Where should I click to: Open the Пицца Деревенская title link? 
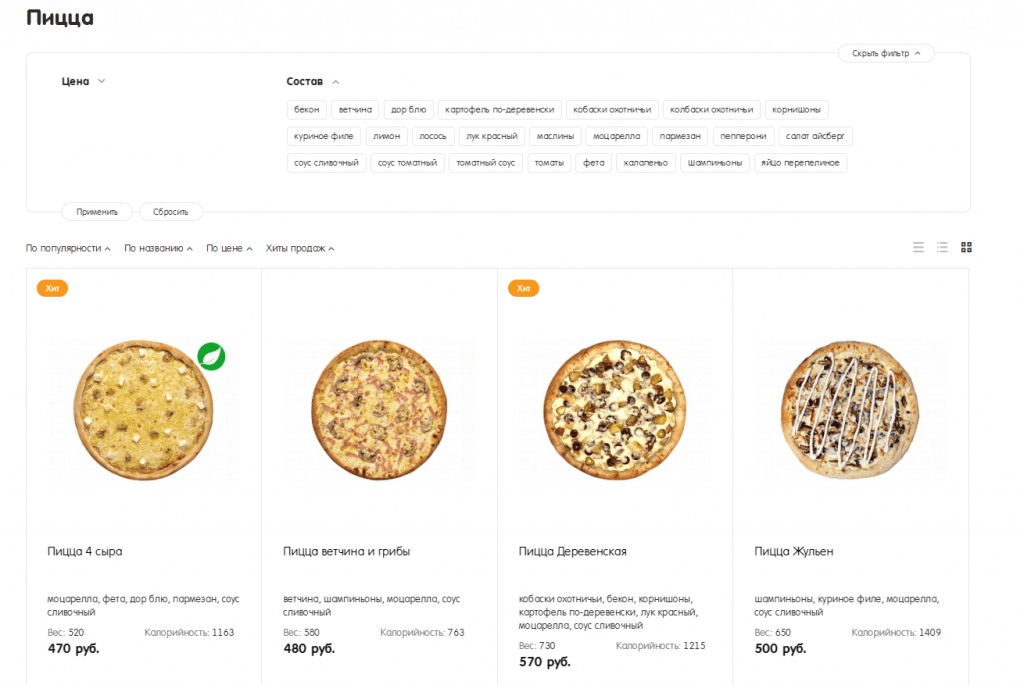[573, 551]
